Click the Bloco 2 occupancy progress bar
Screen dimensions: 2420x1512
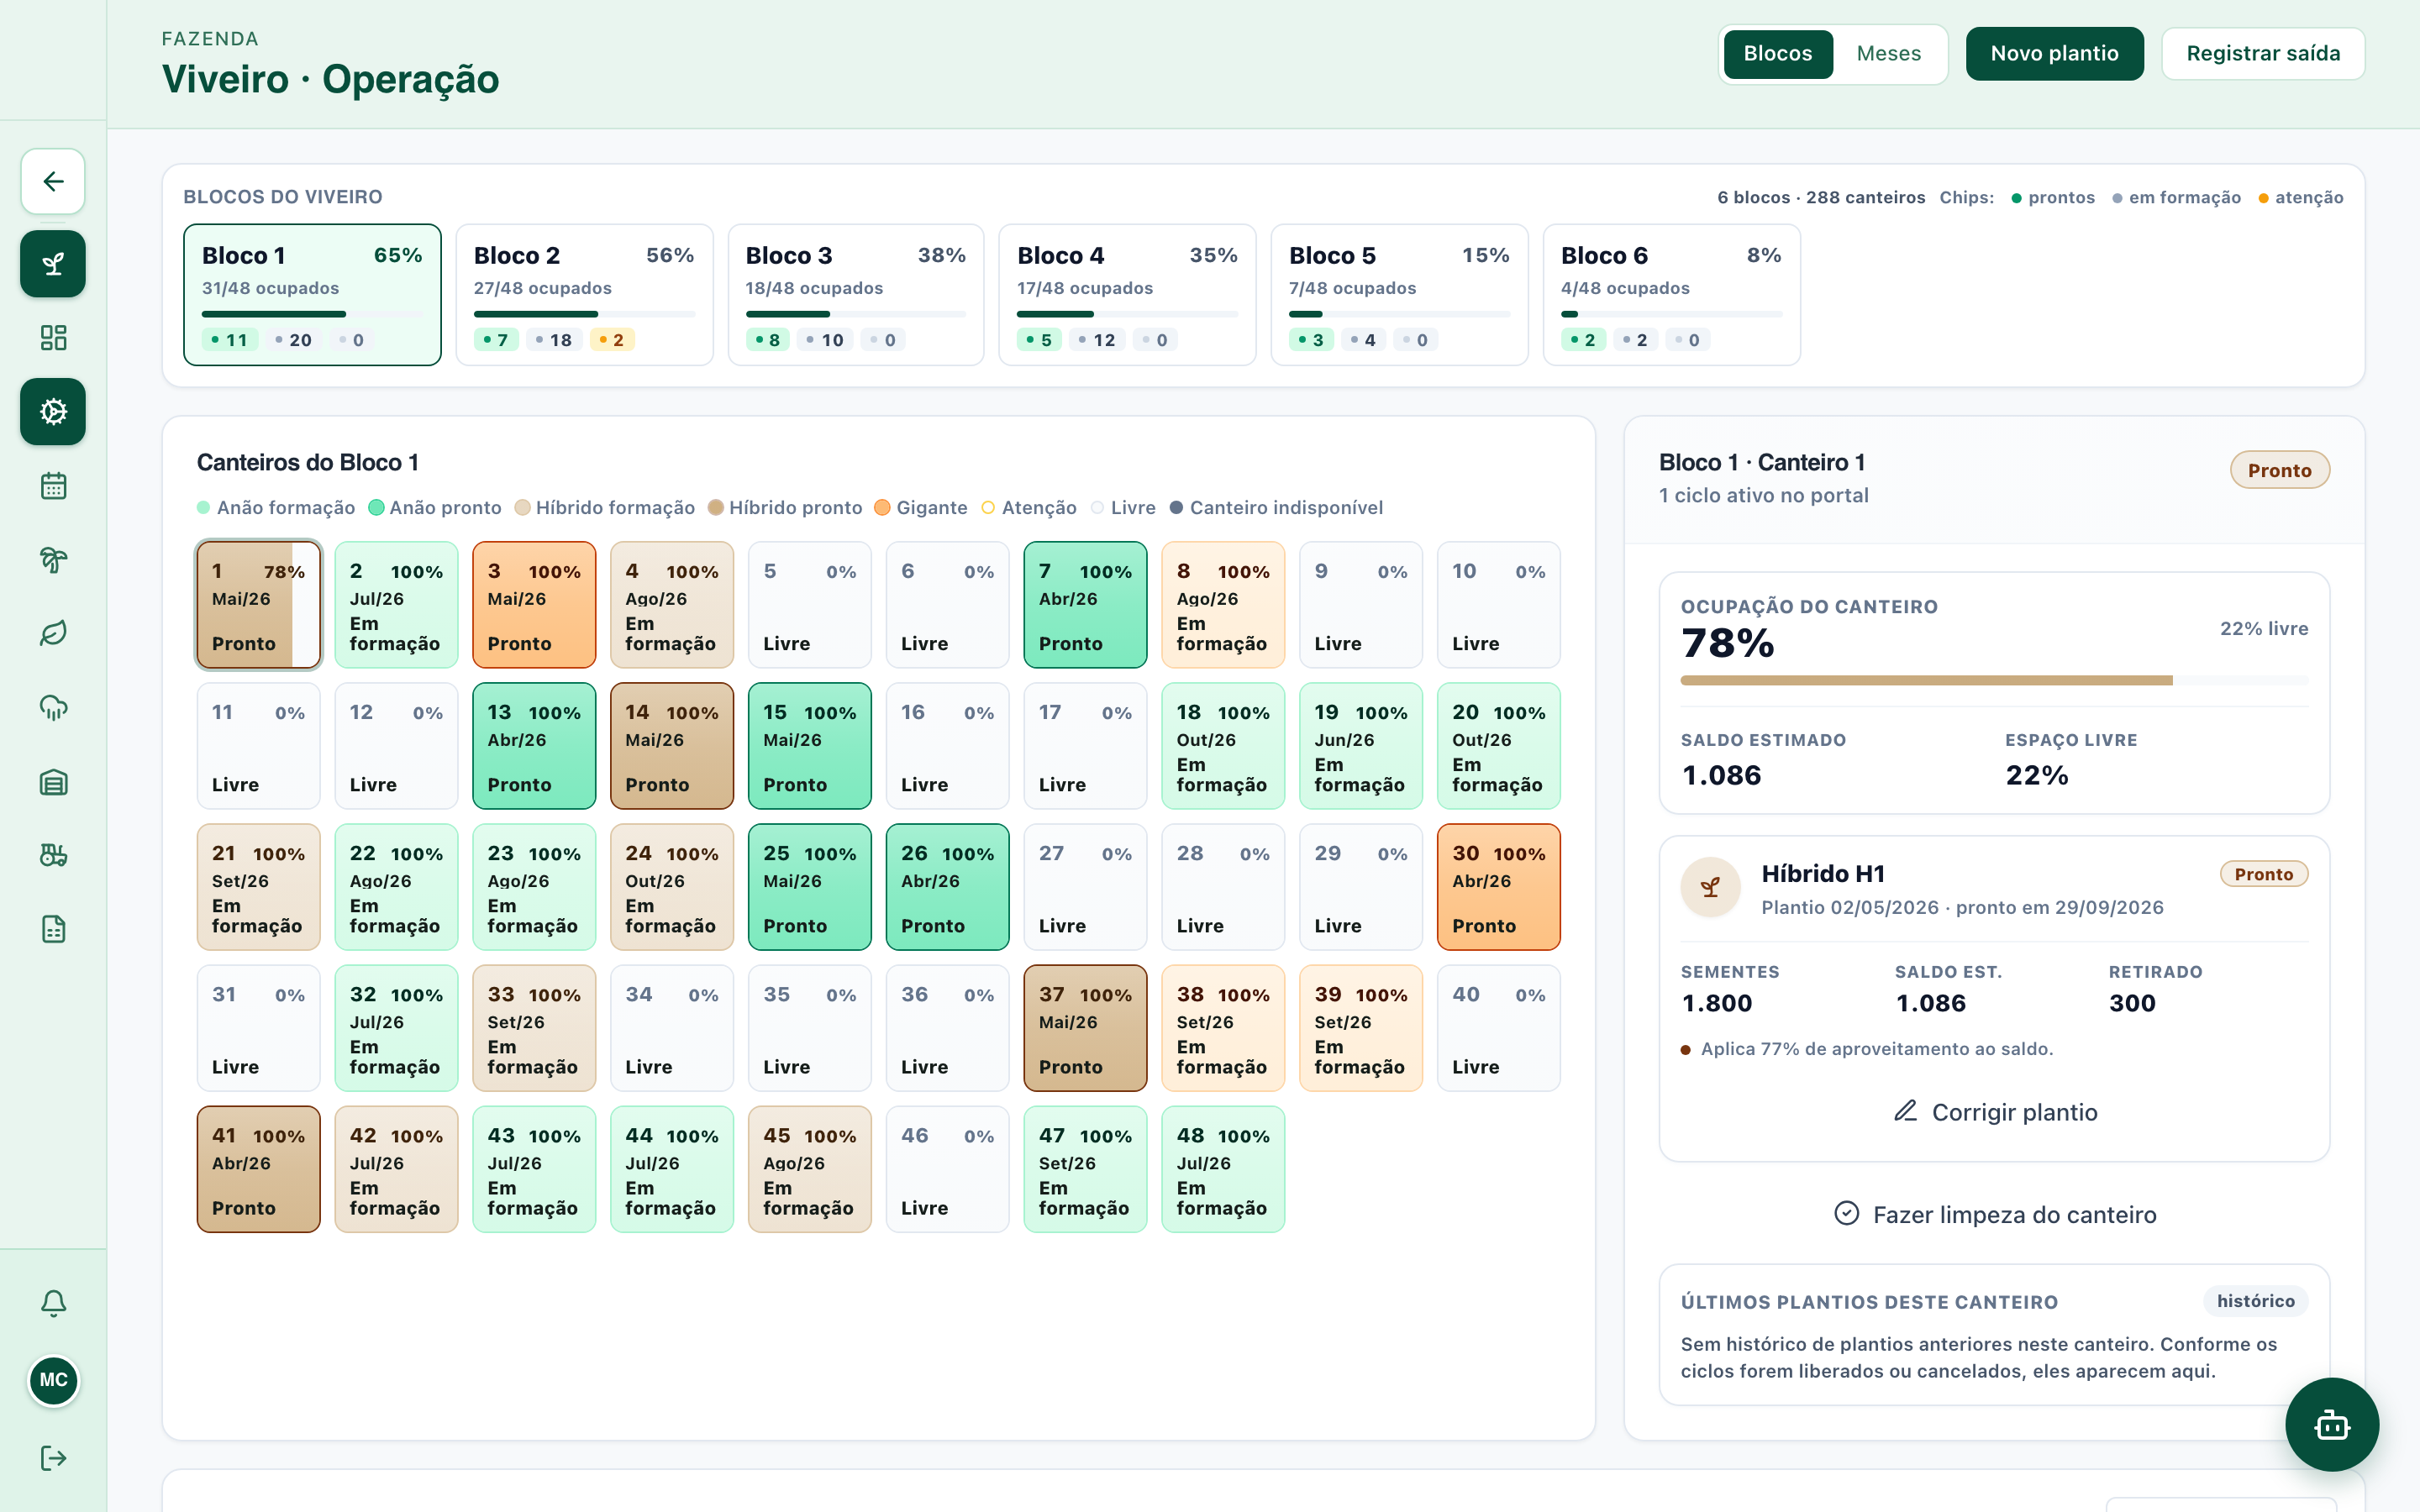coord(584,314)
